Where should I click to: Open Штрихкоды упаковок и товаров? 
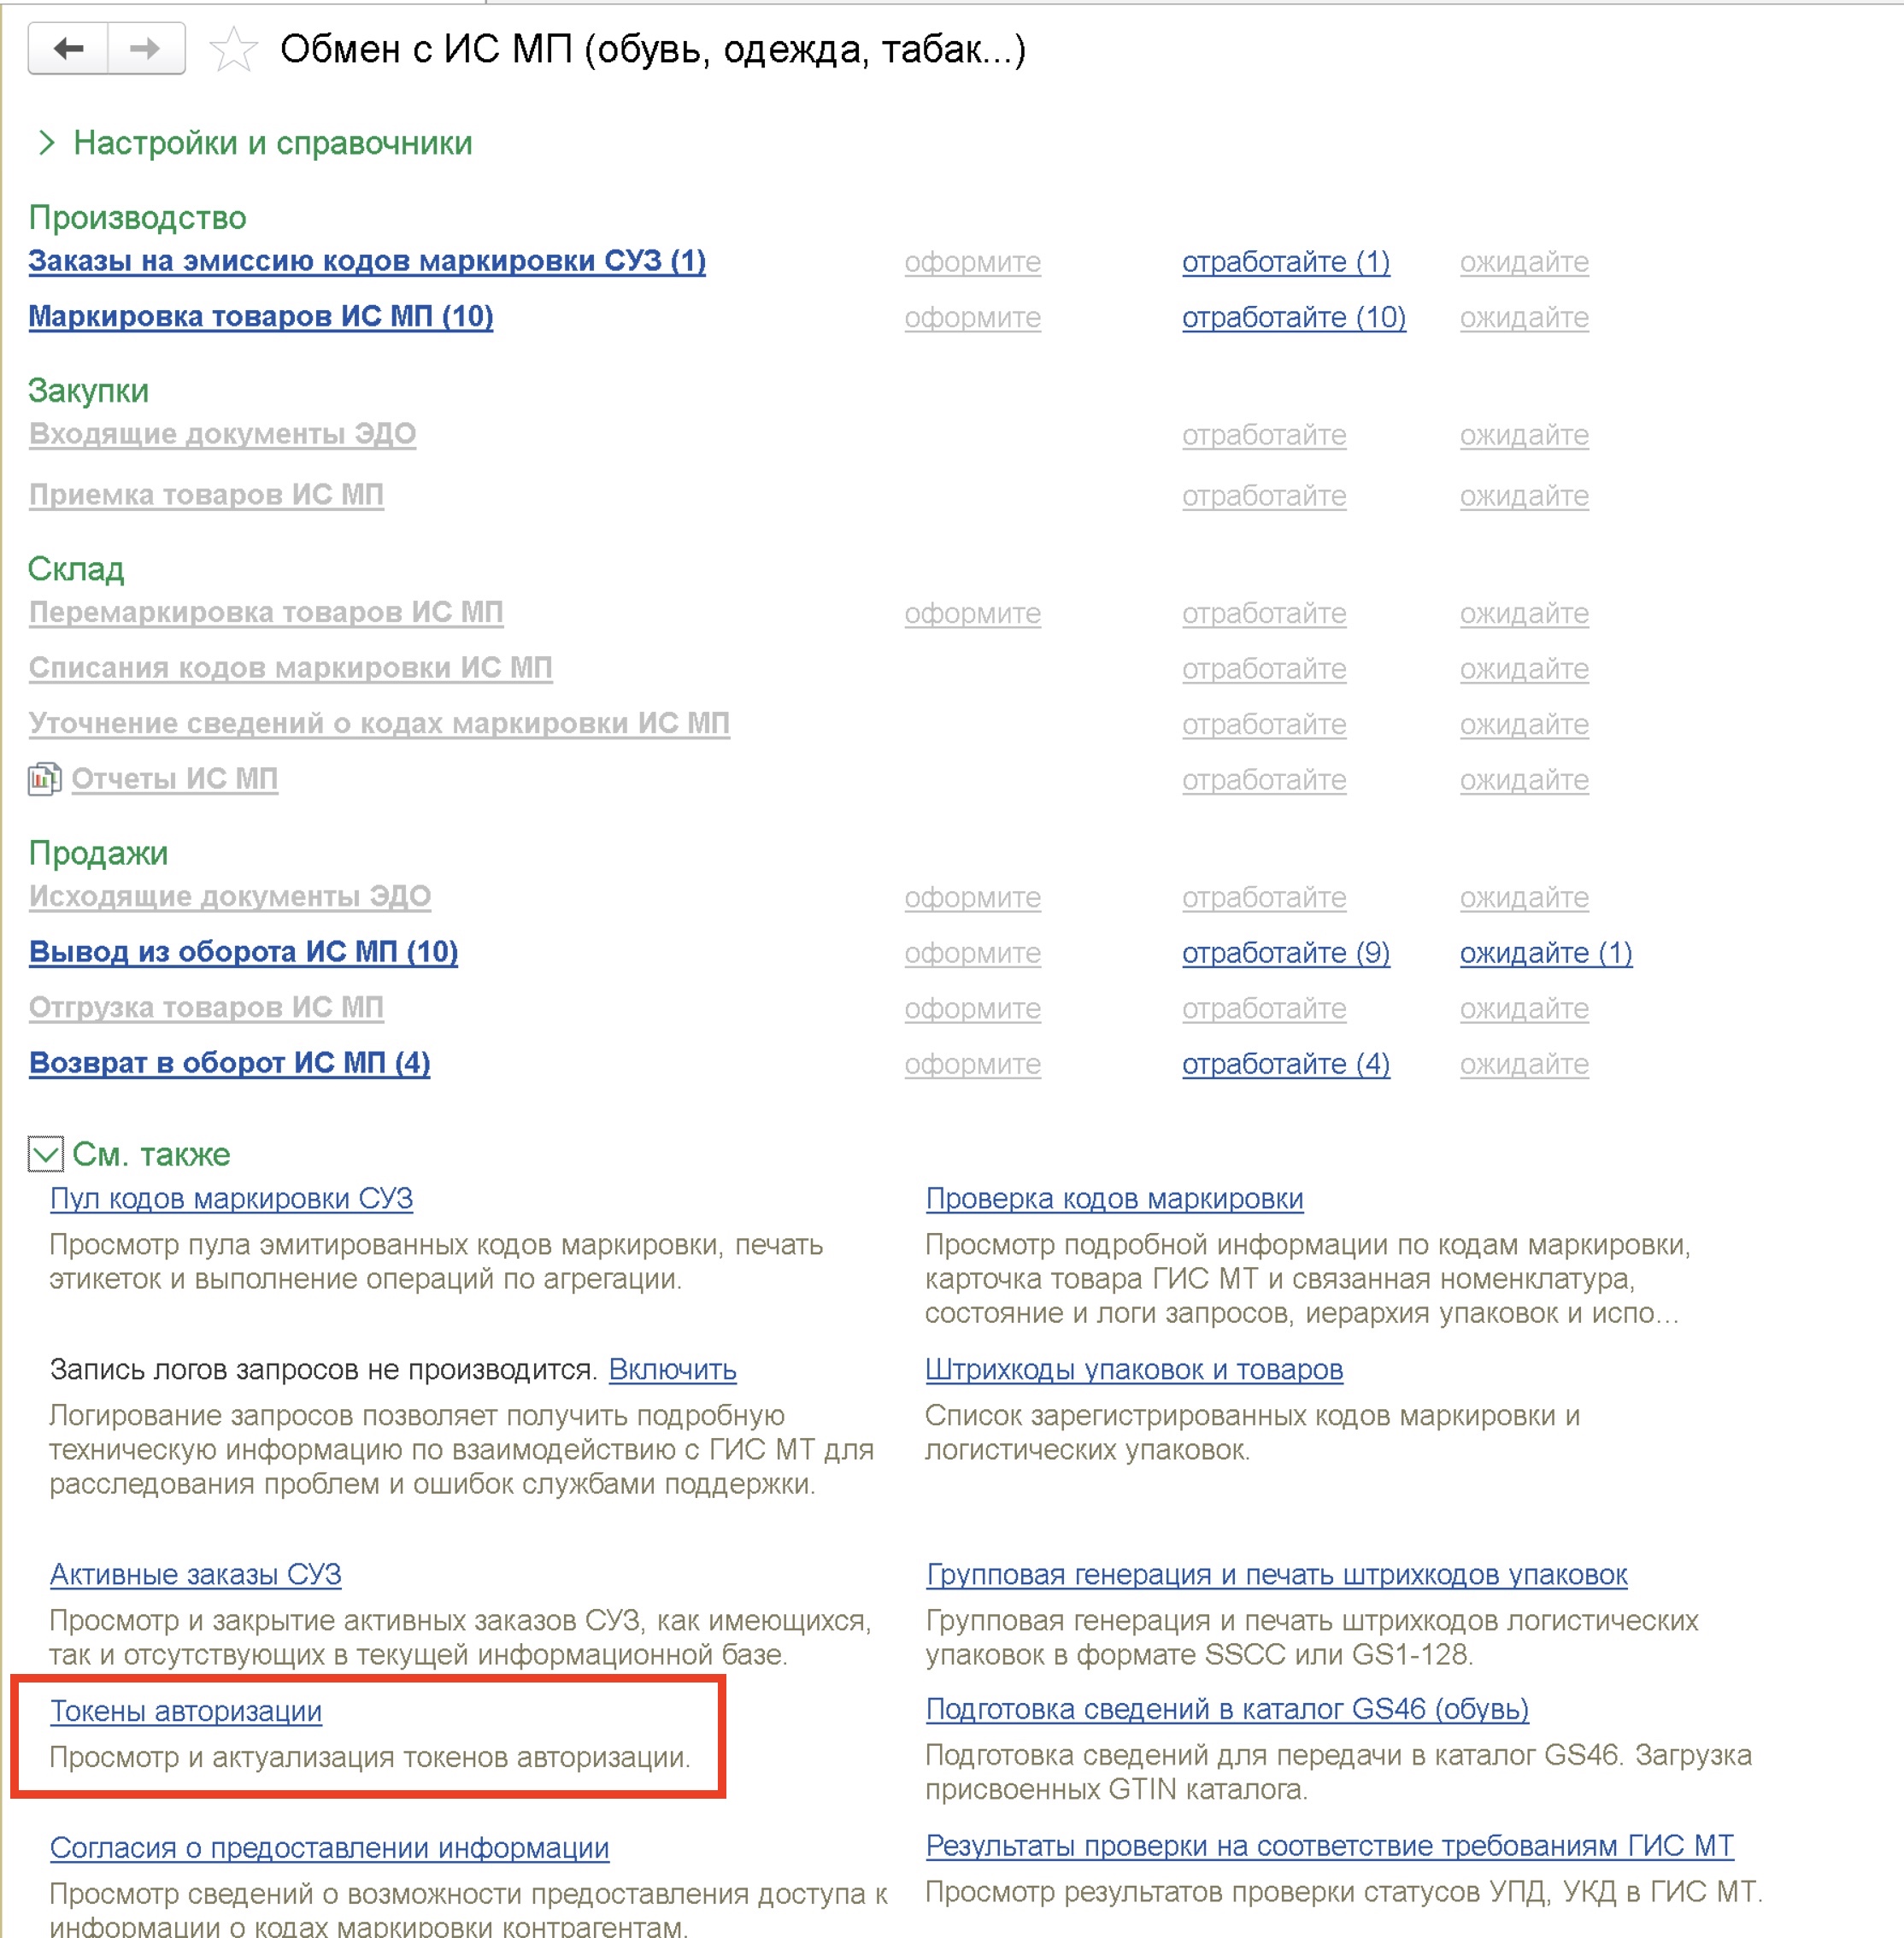1134,1370
